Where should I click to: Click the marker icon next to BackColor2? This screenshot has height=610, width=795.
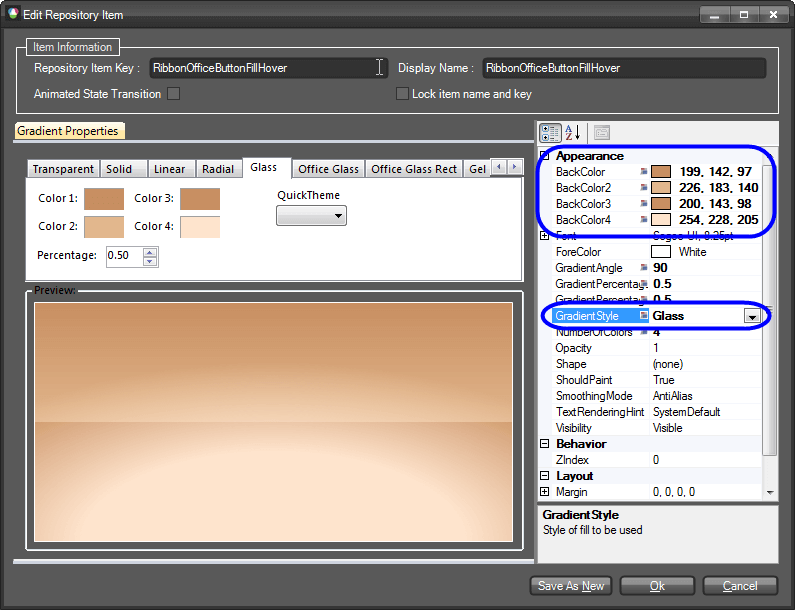[x=643, y=188]
